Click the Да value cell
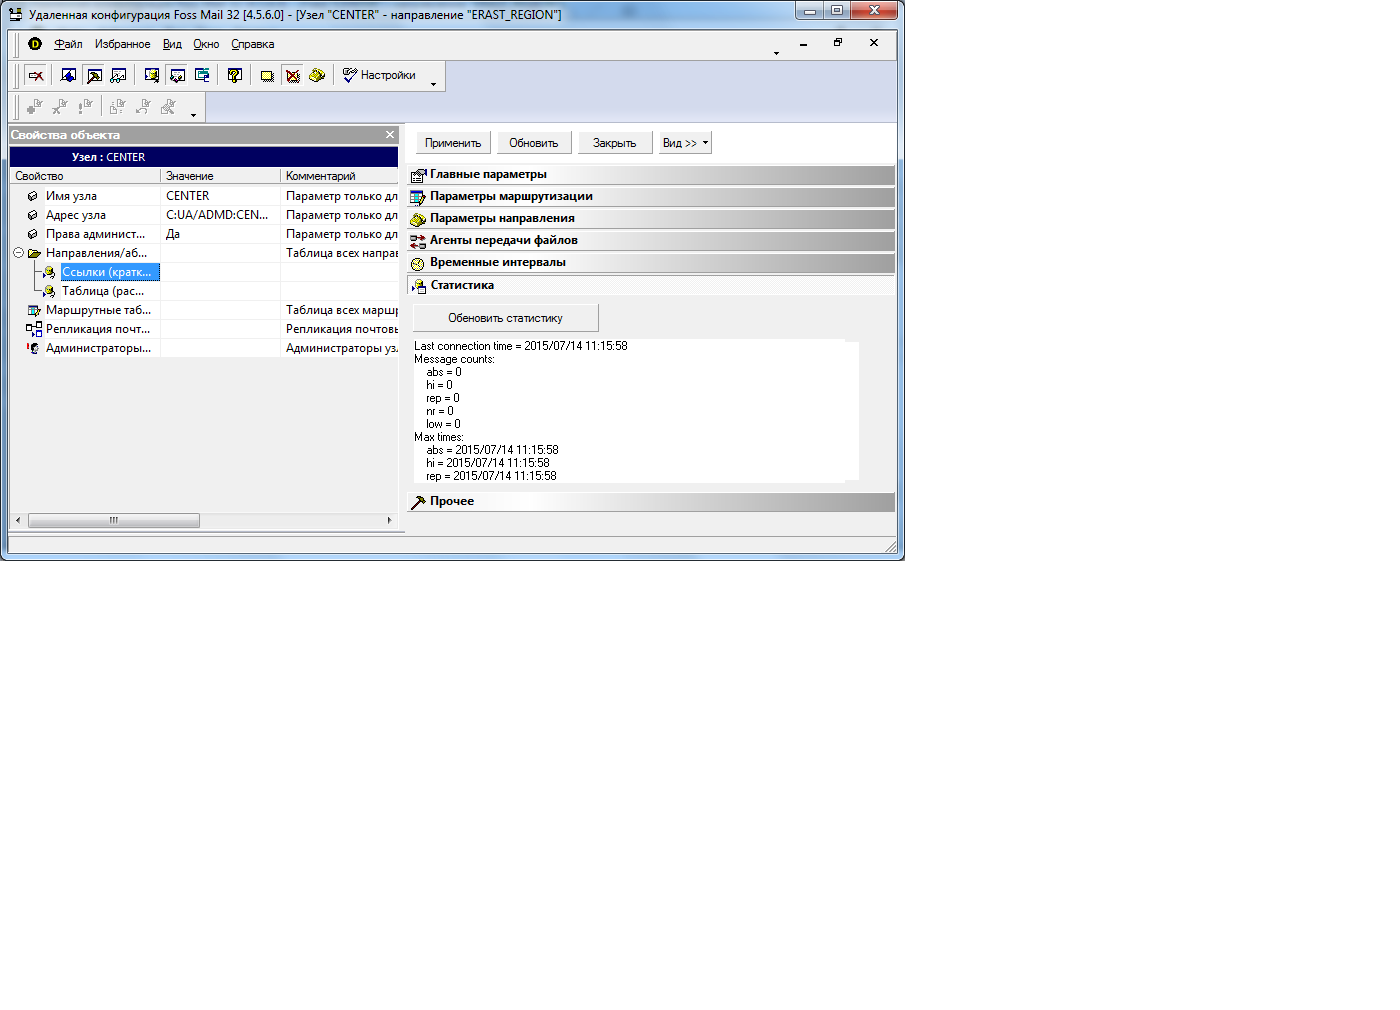This screenshot has width=1400, height=1010. (x=221, y=234)
